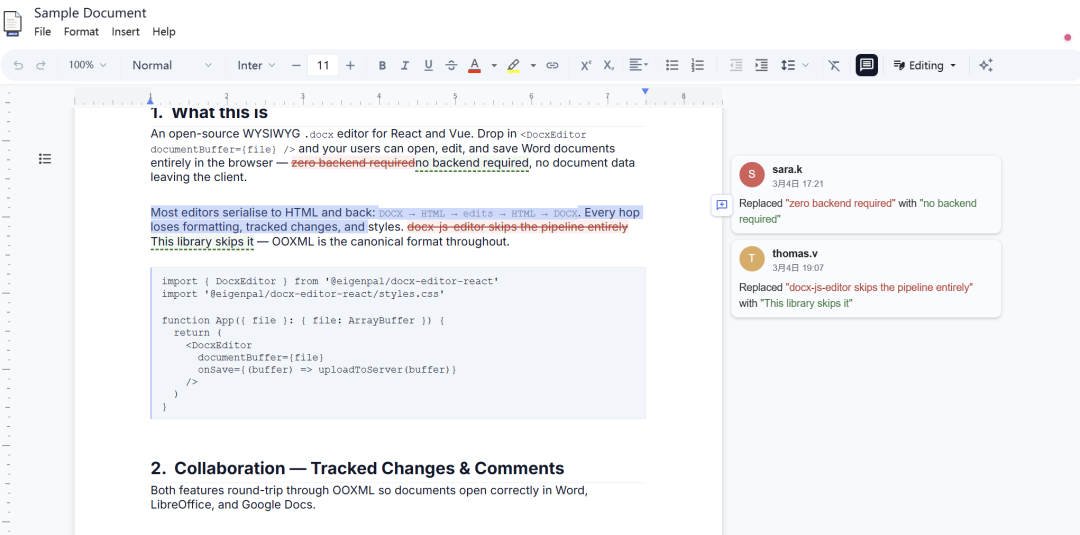Screen dimensions: 1080x535
Task: Click the font size field showing 11
Action: 323,65
